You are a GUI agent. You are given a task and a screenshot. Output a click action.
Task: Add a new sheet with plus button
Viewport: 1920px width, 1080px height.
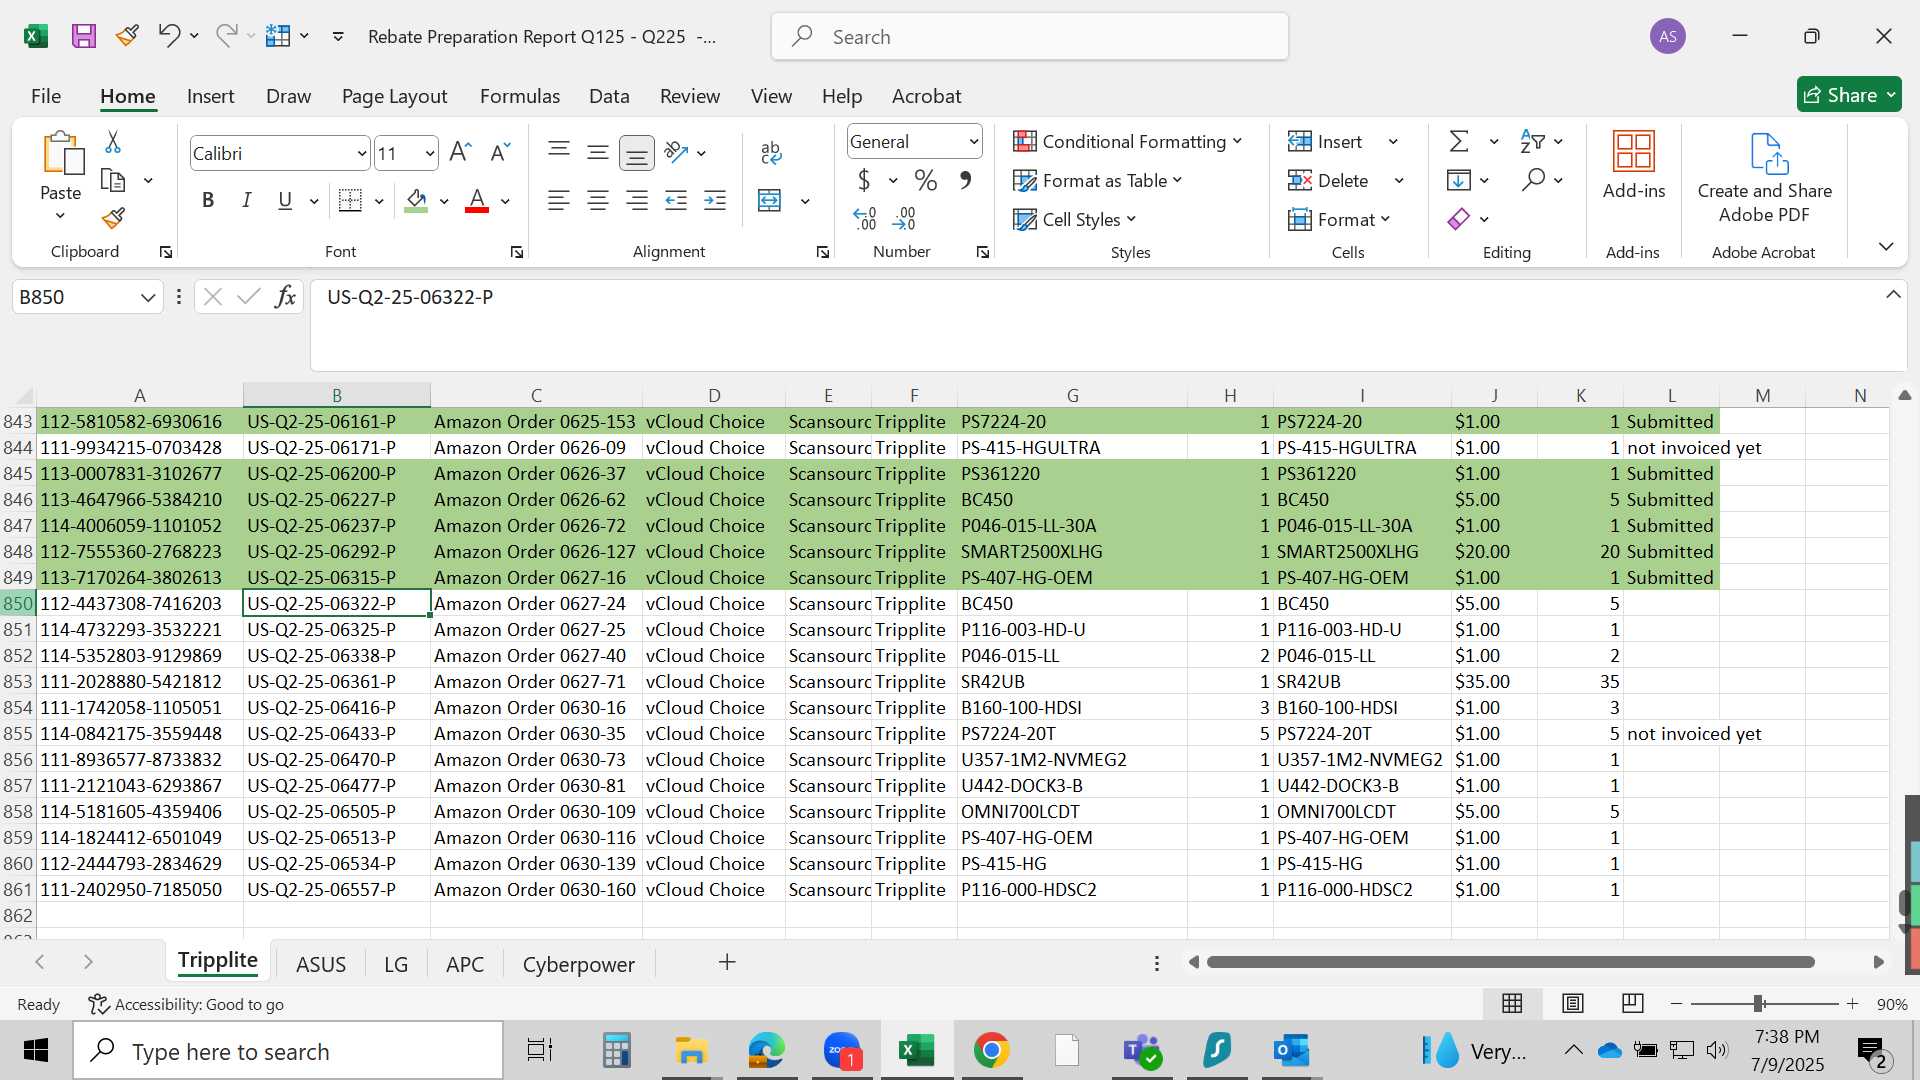[x=727, y=962]
